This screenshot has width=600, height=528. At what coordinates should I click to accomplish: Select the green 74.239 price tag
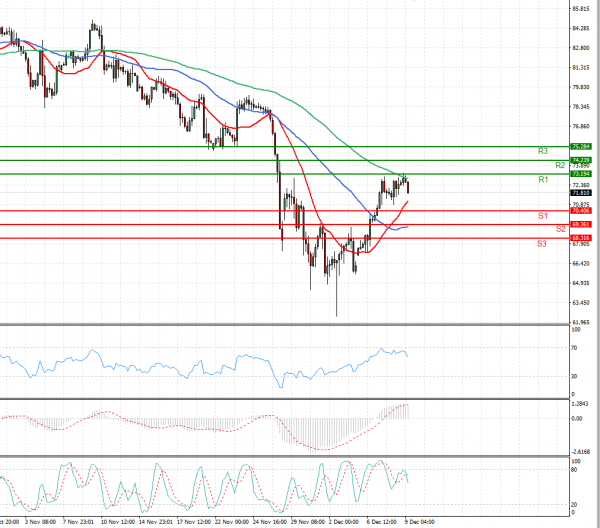pyautogui.click(x=581, y=160)
